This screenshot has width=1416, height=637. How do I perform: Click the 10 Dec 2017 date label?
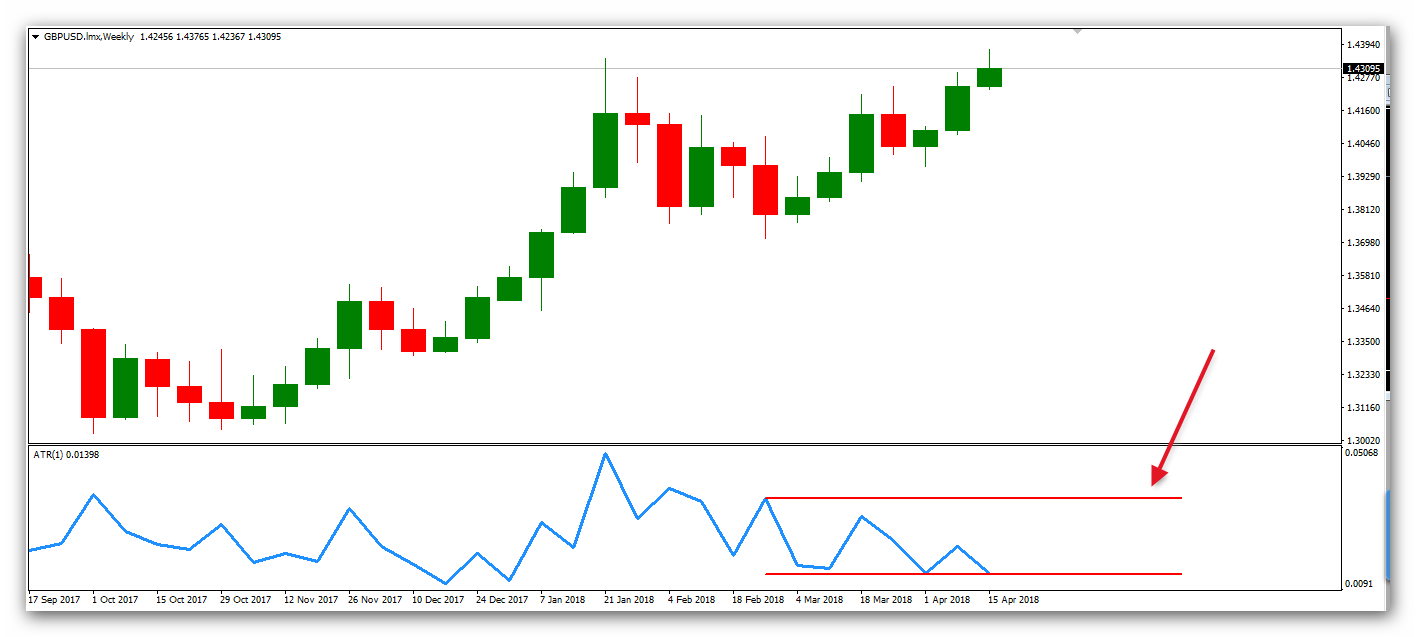point(437,600)
